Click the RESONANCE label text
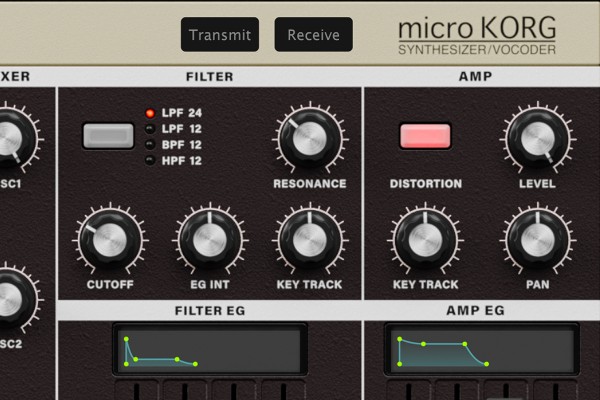600x400 pixels. point(310,184)
